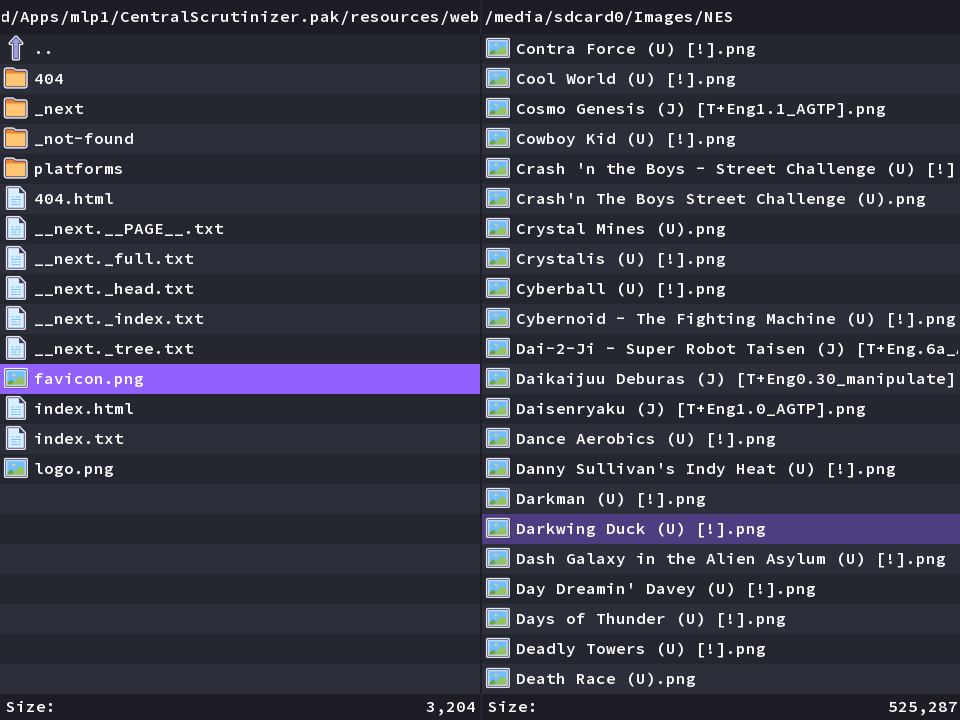Viewport: 960px width, 720px height.
Task: Click image icon of Cyberball (U) [!].png
Action: click(x=498, y=288)
